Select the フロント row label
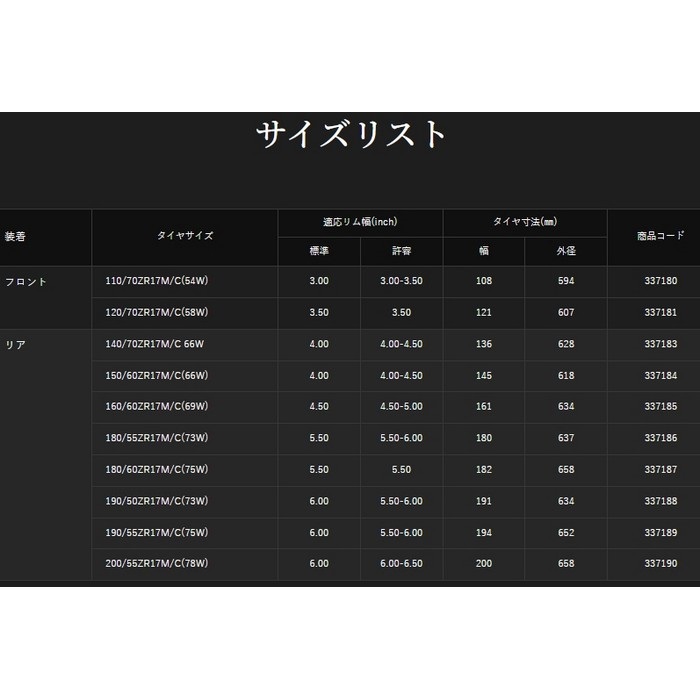The image size is (700, 700). click(26, 282)
